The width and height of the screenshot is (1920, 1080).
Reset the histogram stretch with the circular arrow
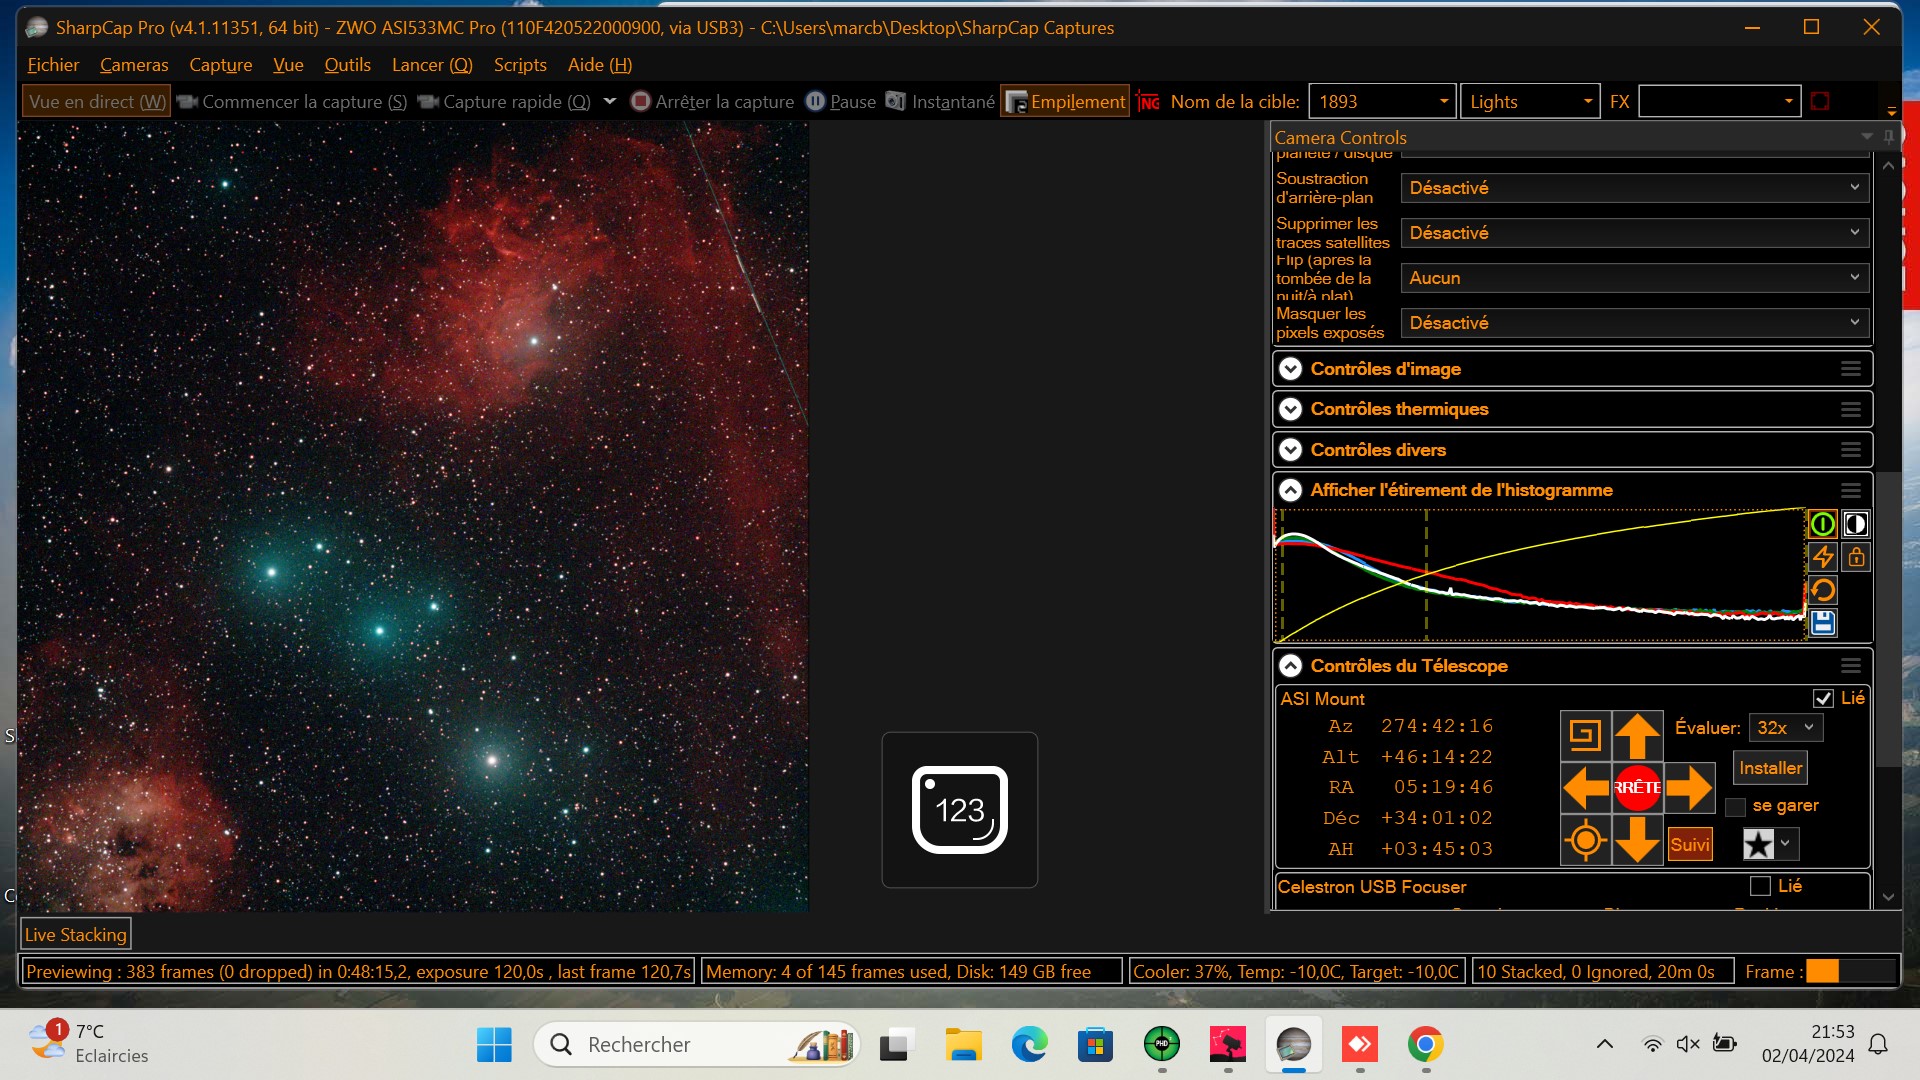[1823, 590]
